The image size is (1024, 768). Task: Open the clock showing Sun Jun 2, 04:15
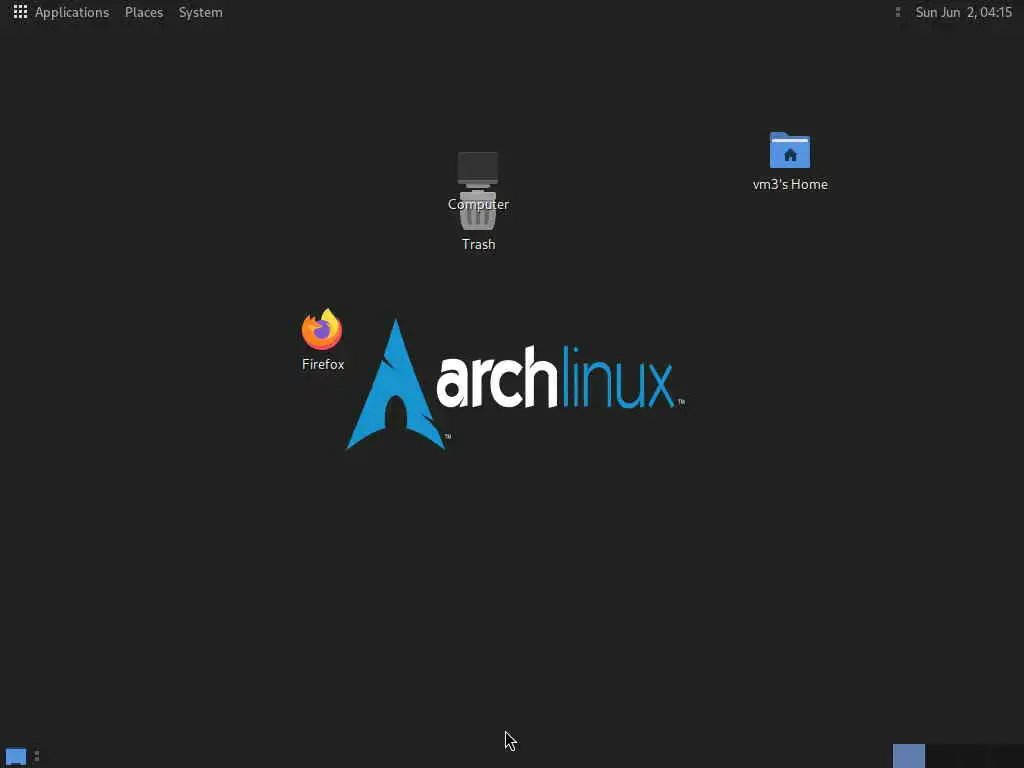coord(963,12)
